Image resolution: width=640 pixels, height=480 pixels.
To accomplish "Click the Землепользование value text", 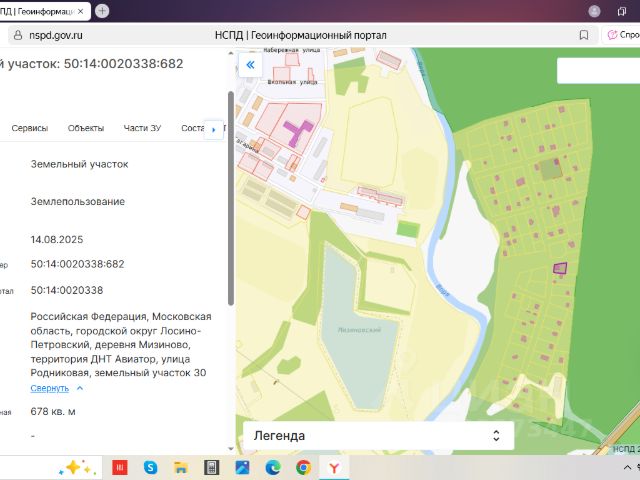I will pos(78,202).
